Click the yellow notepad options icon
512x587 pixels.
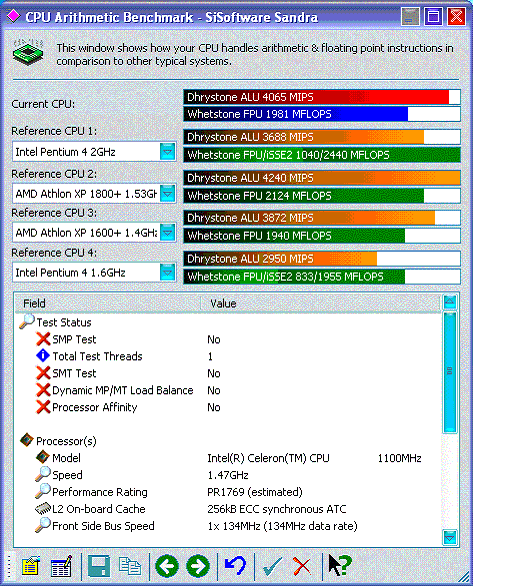30,565
